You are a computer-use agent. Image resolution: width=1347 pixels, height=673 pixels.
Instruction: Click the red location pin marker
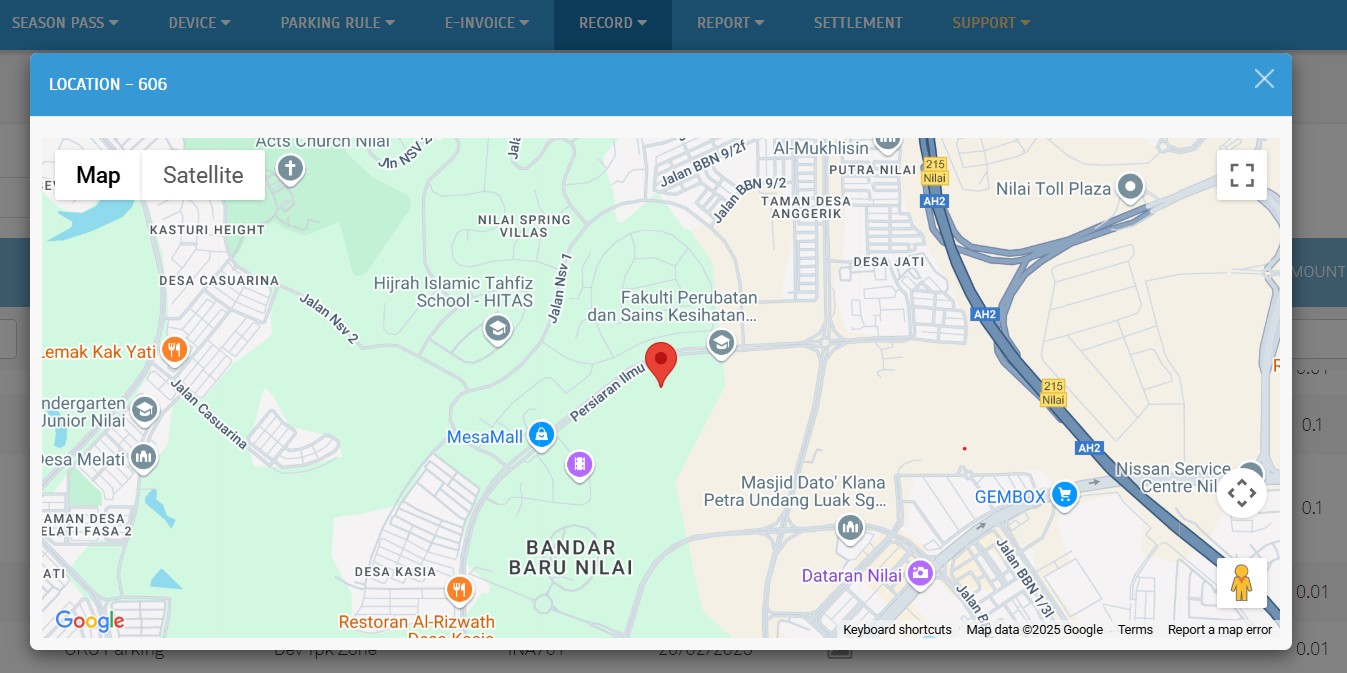[661, 362]
